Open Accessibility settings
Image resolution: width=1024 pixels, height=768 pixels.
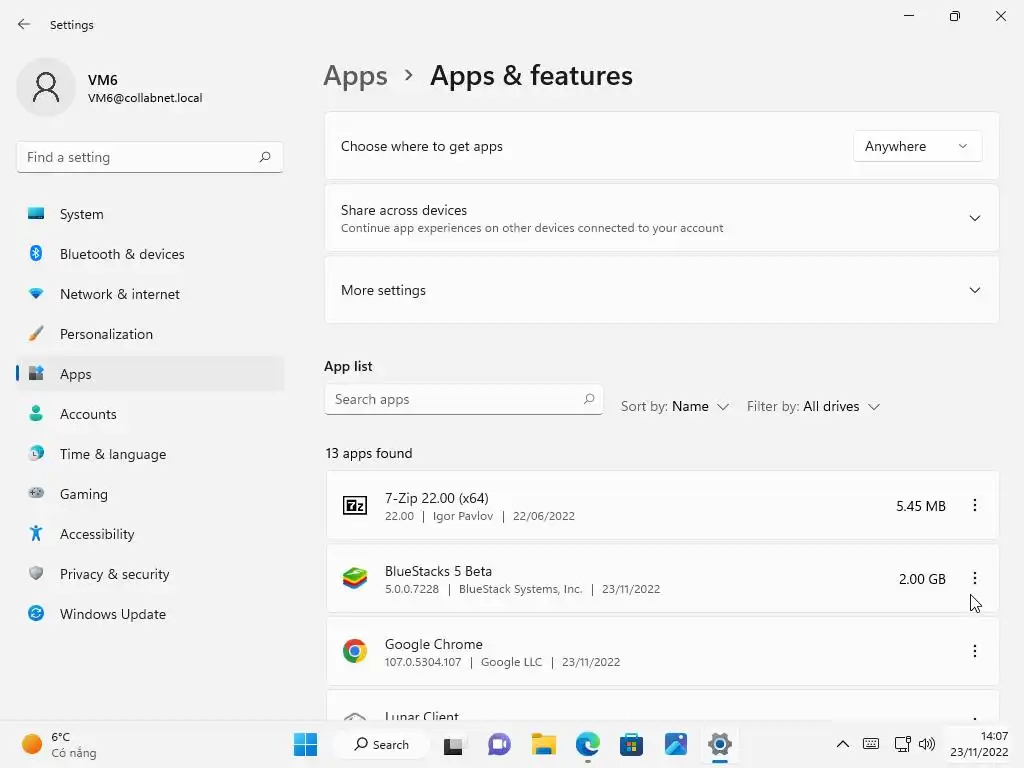click(x=150, y=534)
